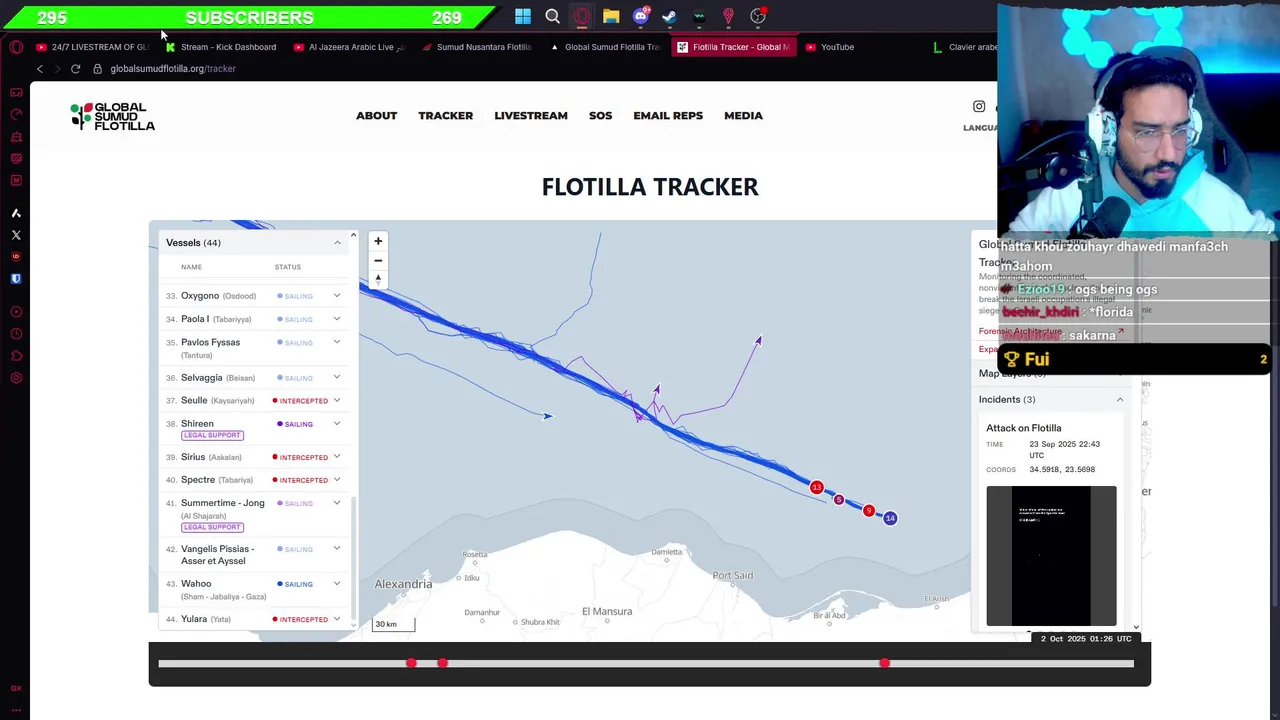Click the last red marker on timeline
The width and height of the screenshot is (1280, 720).
(x=884, y=663)
